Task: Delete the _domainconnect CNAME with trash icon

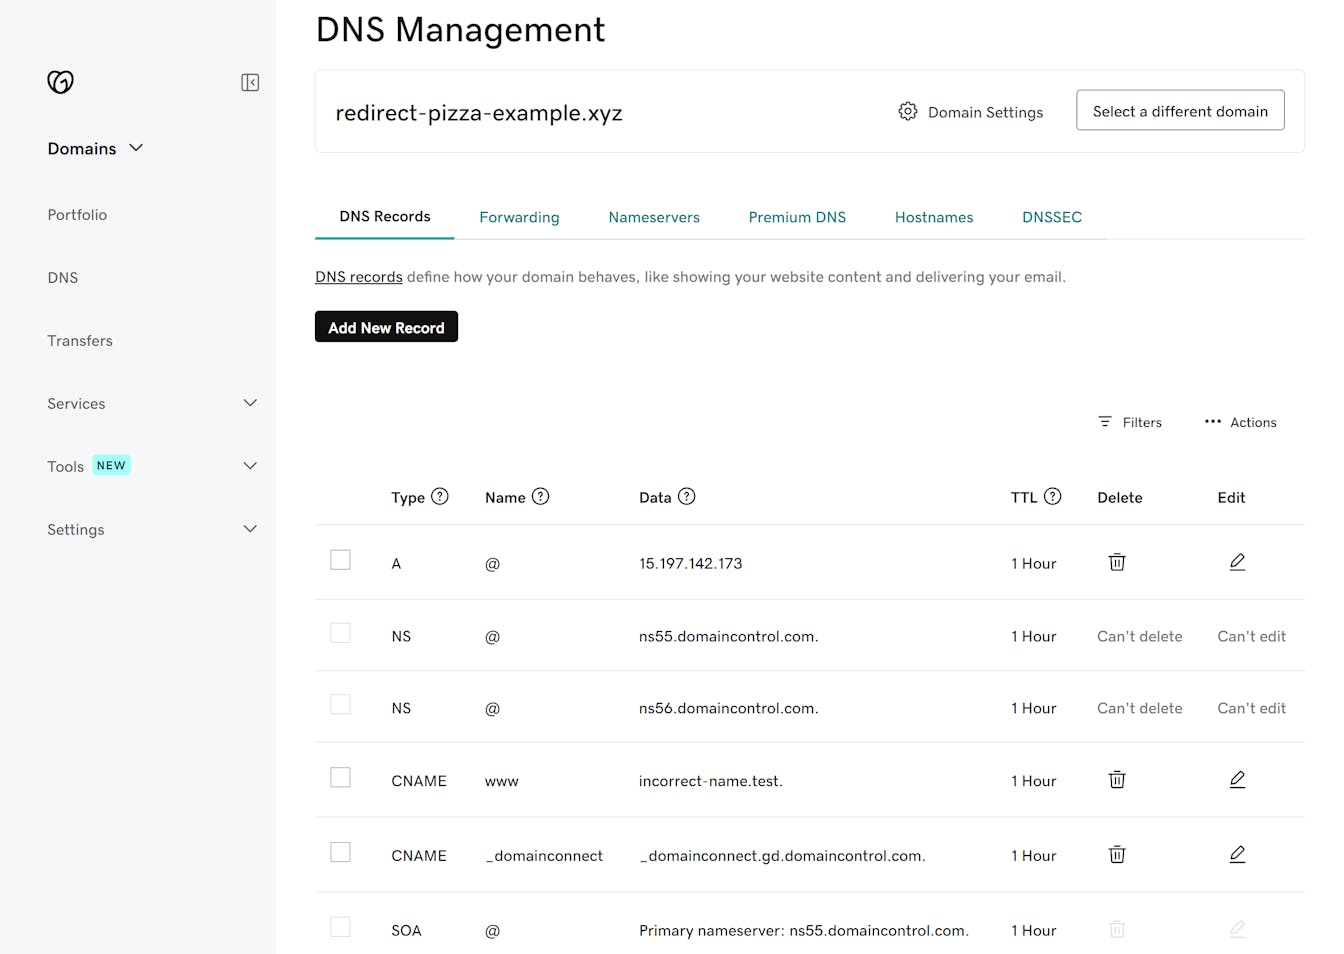Action: coord(1117,854)
